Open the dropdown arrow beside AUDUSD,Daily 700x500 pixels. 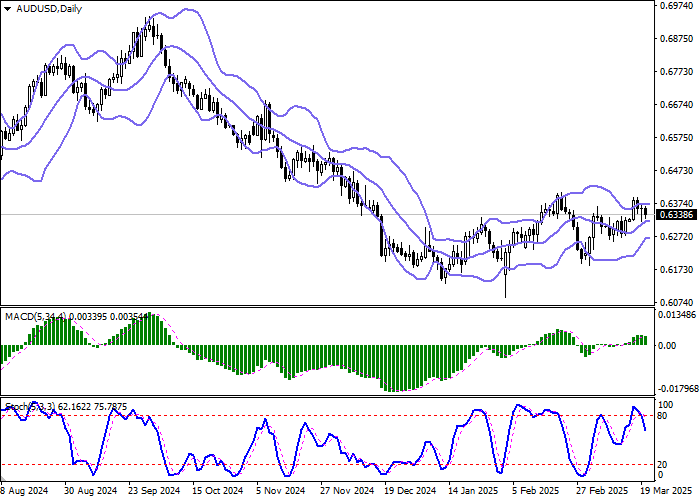click(x=7, y=9)
